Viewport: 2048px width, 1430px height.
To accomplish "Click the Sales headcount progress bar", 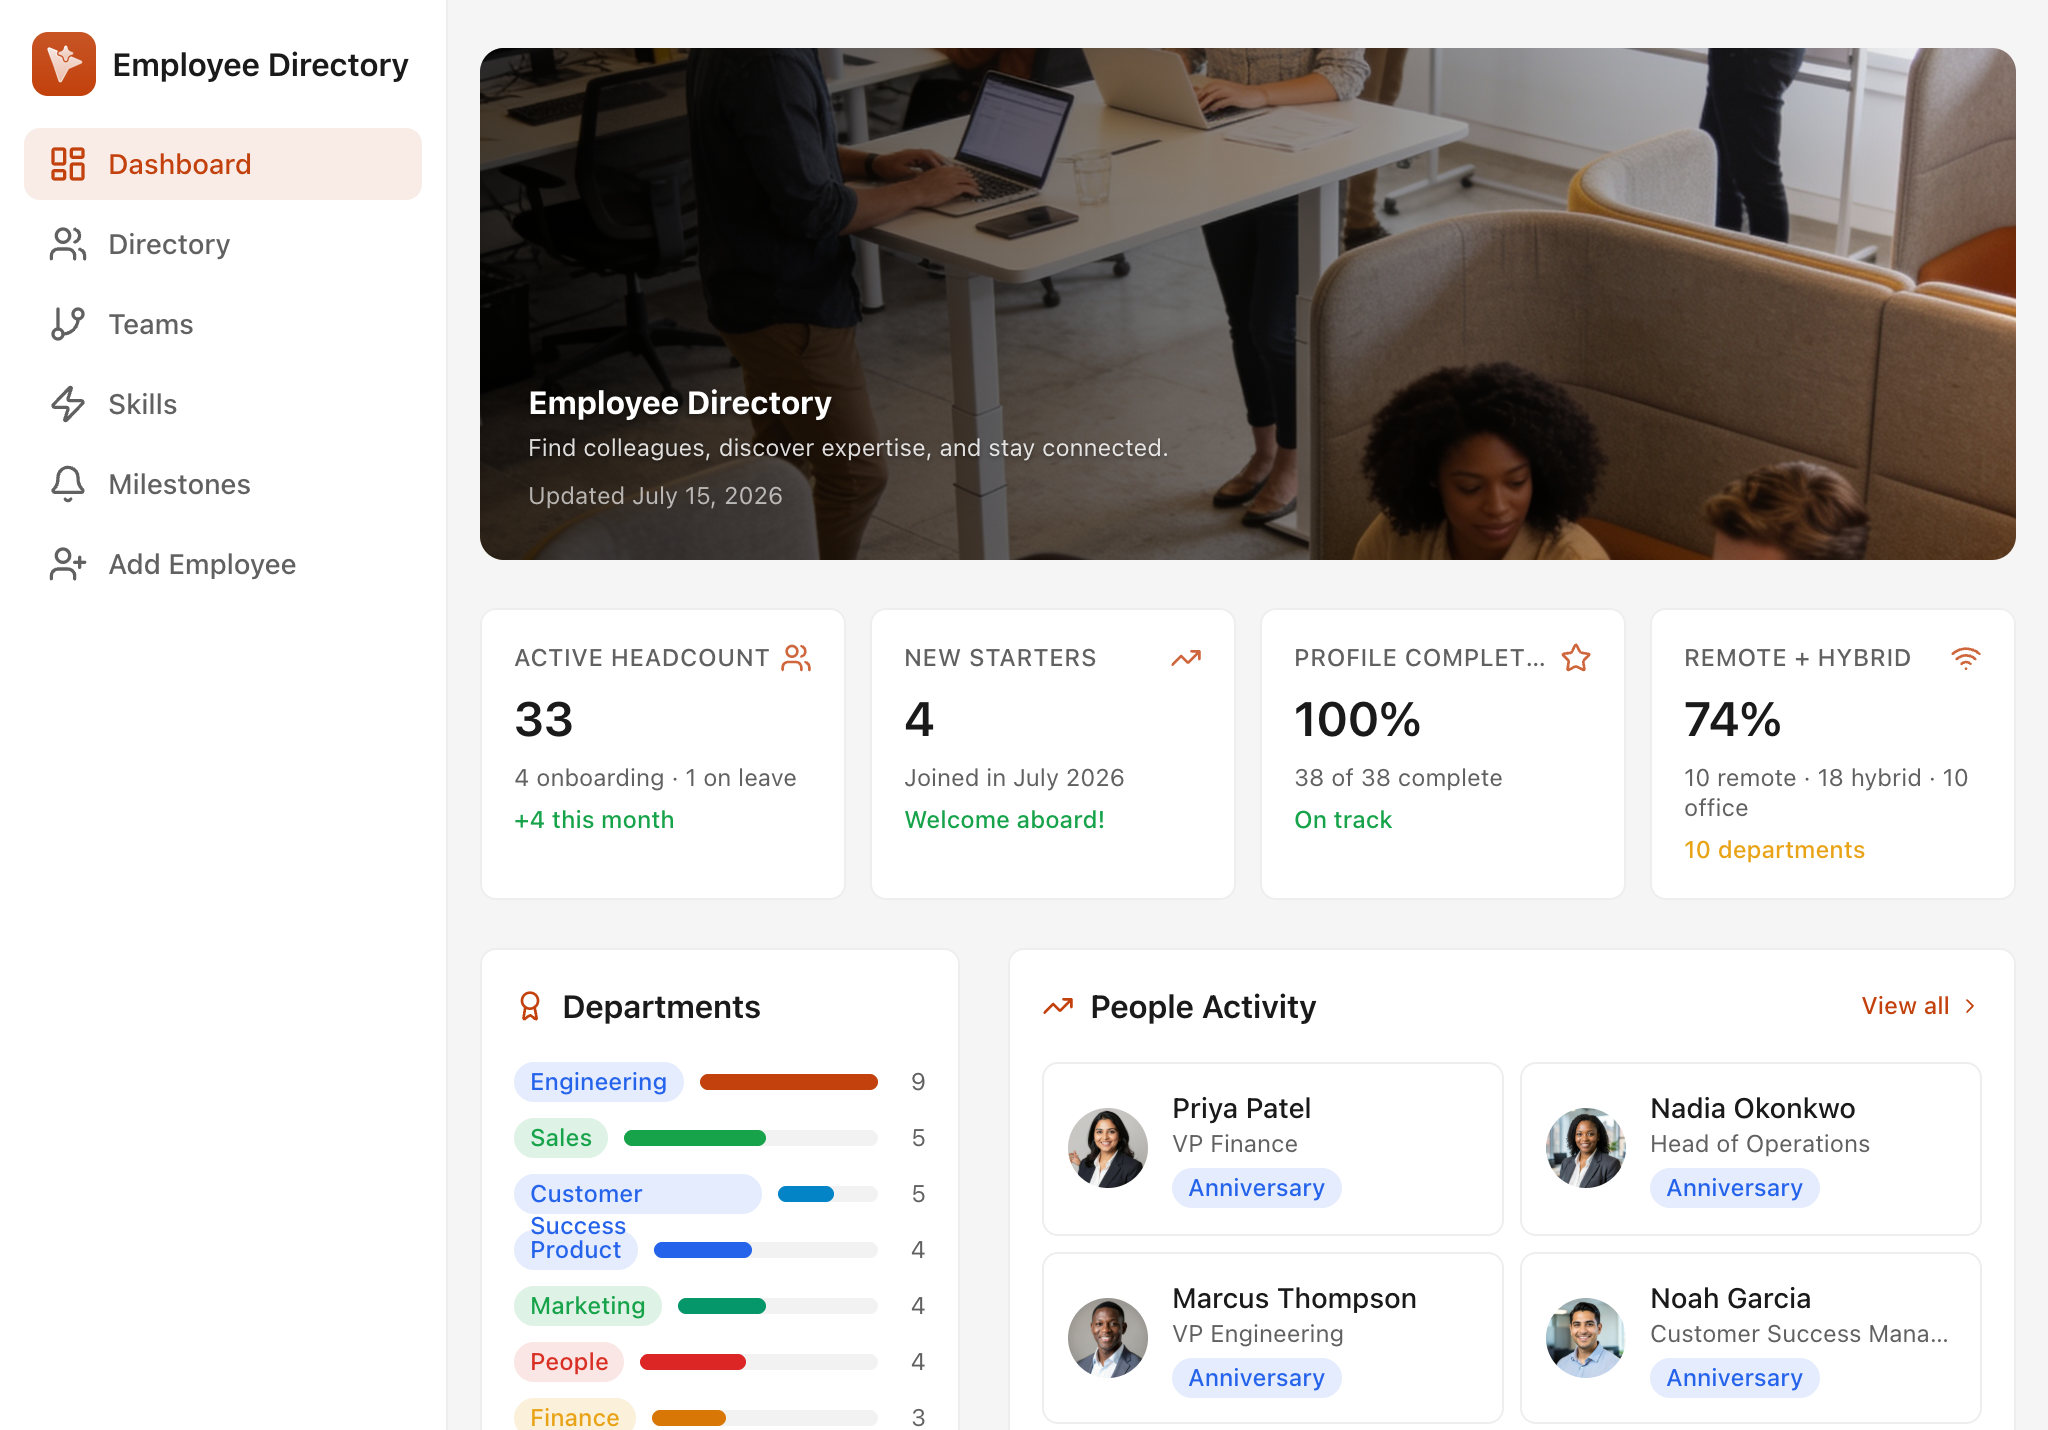I will click(x=751, y=1138).
